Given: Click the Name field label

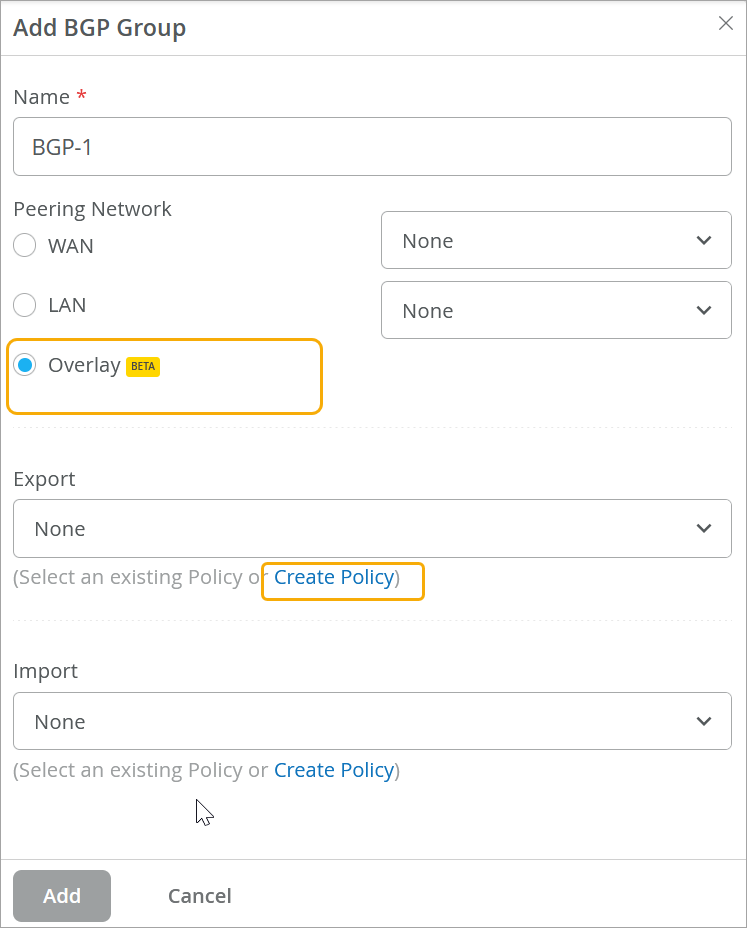Looking at the screenshot, I should coord(41,97).
